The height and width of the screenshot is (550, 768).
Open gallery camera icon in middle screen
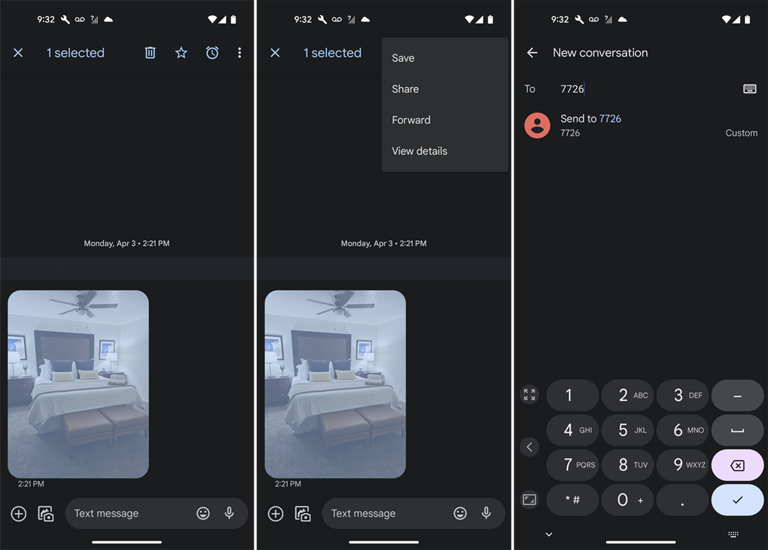click(303, 513)
